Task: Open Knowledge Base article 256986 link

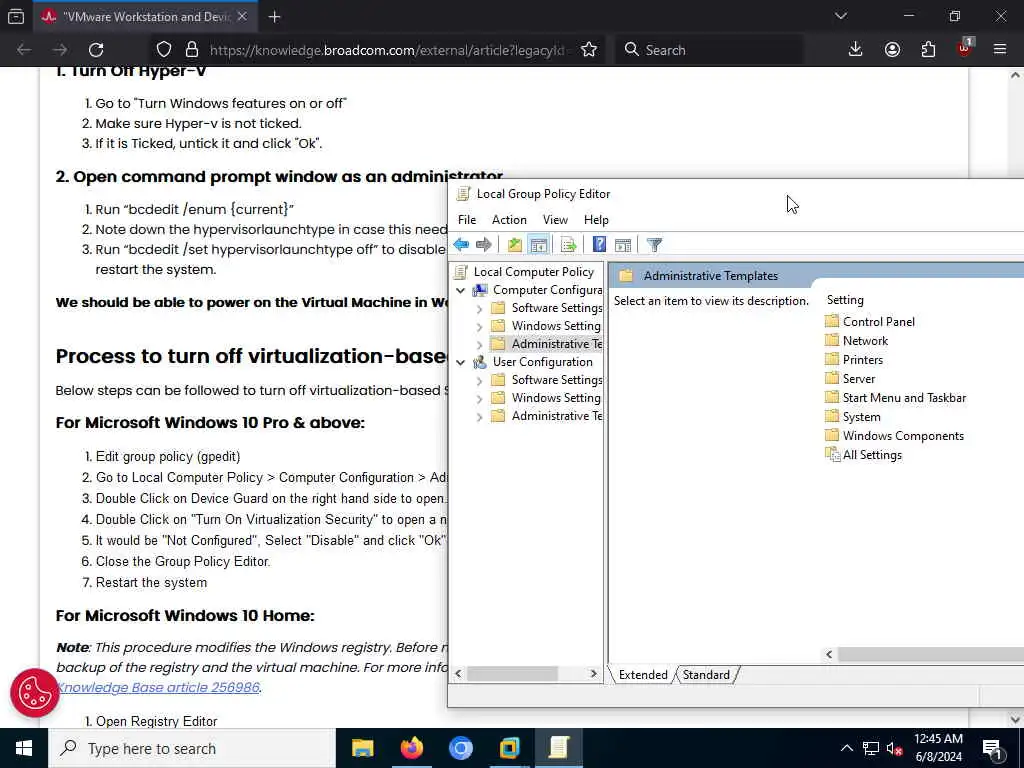Action: coord(158,687)
